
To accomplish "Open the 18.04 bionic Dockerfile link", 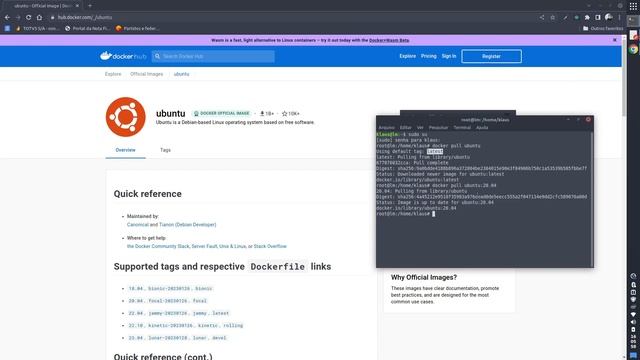I will (170, 289).
